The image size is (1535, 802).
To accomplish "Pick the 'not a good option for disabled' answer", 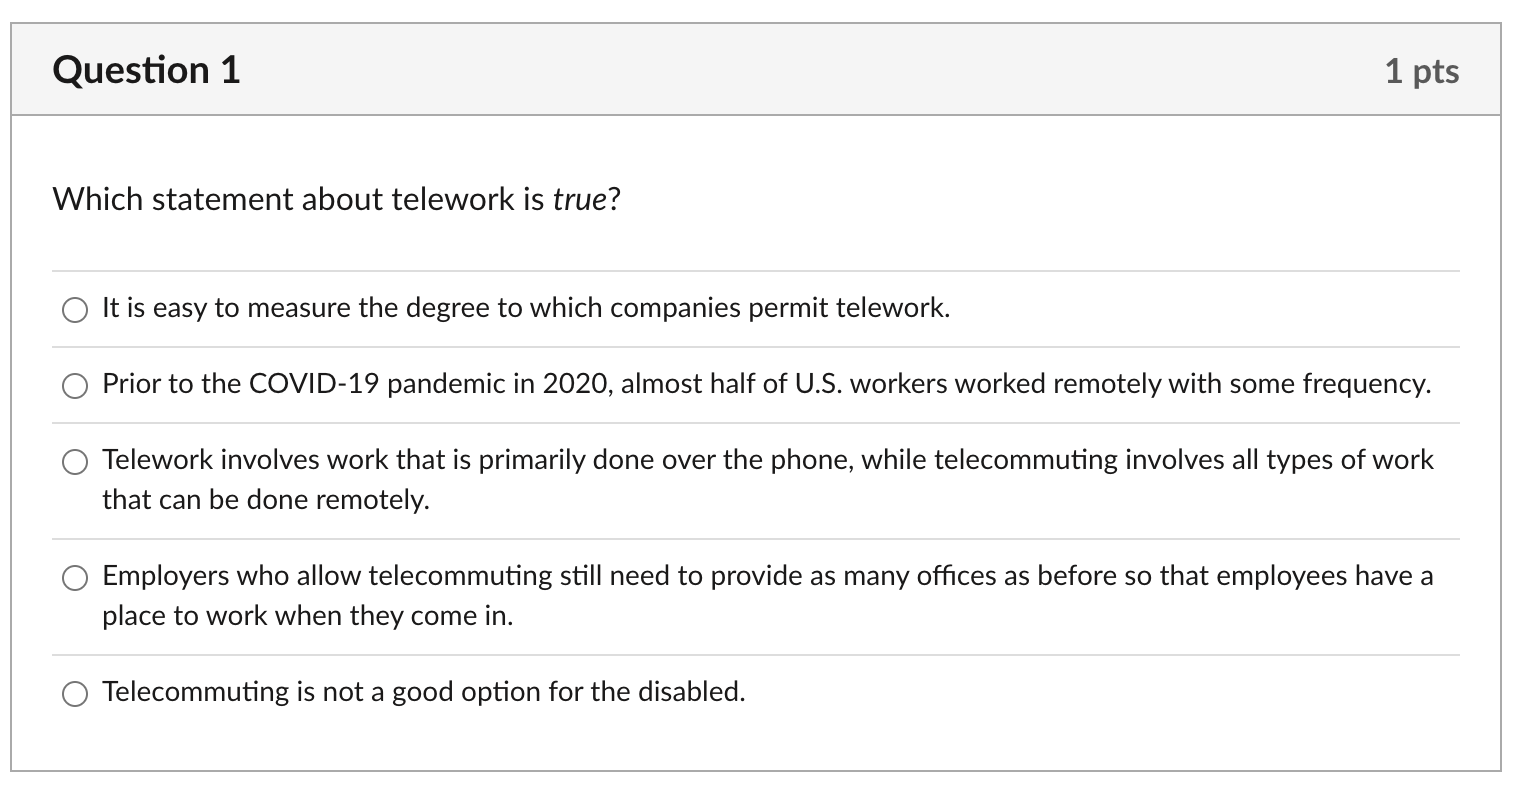I will [75, 692].
